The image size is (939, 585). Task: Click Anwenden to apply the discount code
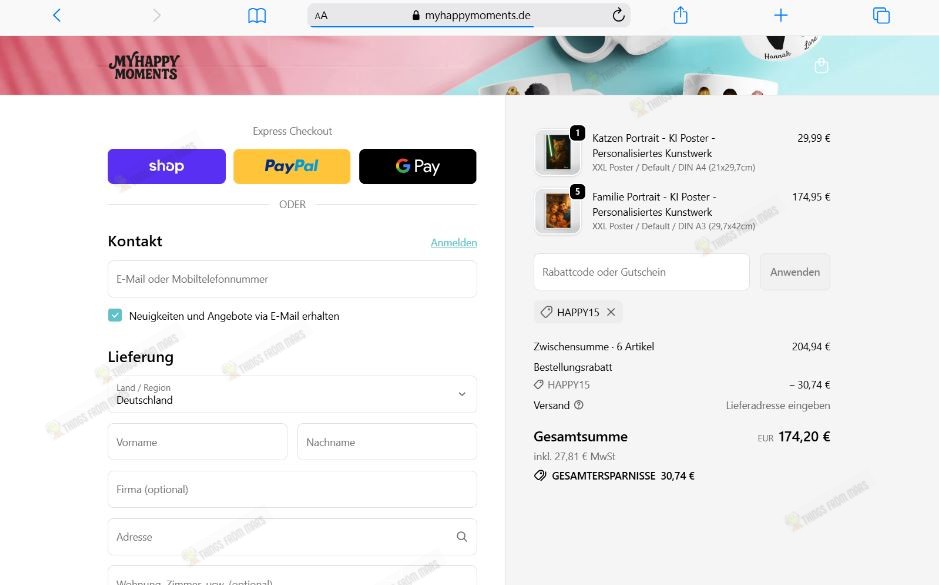(794, 271)
